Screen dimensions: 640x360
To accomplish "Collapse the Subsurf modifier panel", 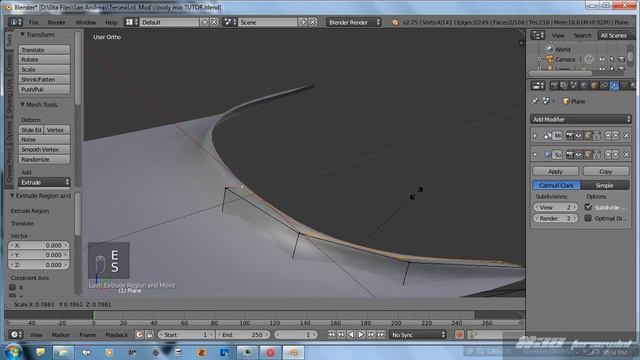I will click(x=535, y=155).
